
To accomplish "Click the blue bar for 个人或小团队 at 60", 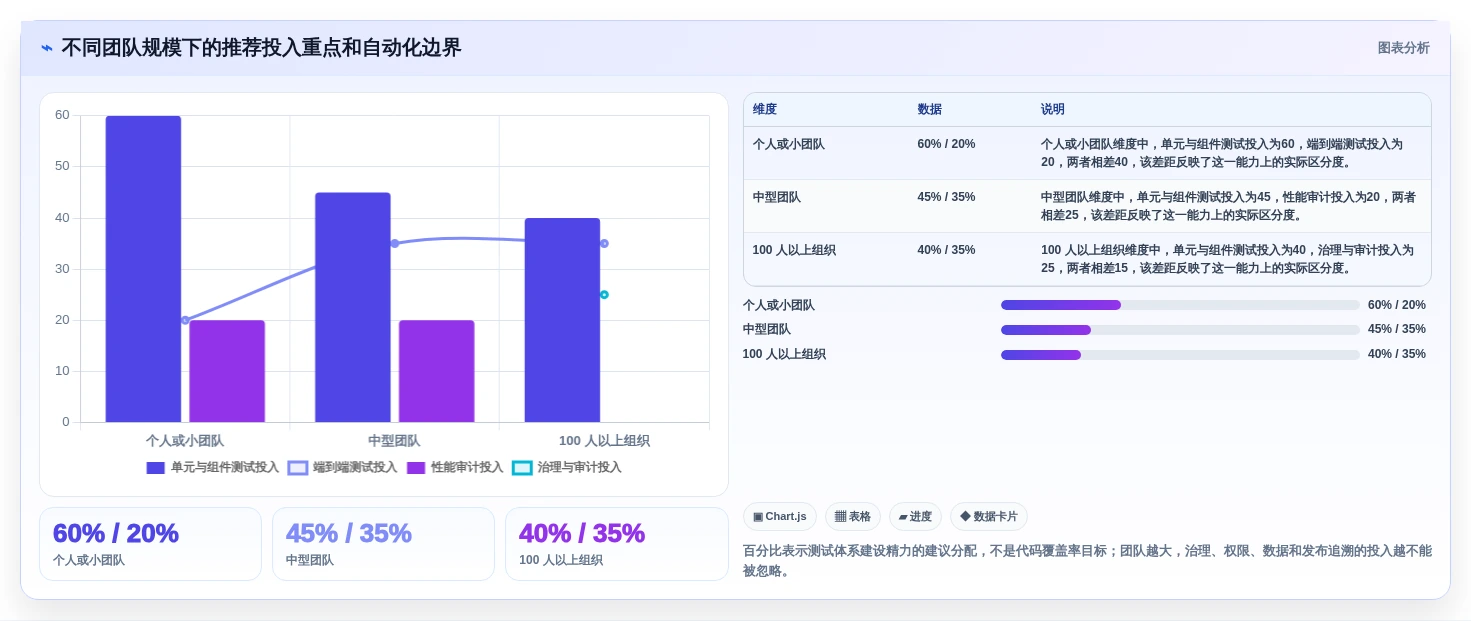I will pyautogui.click(x=143, y=269).
